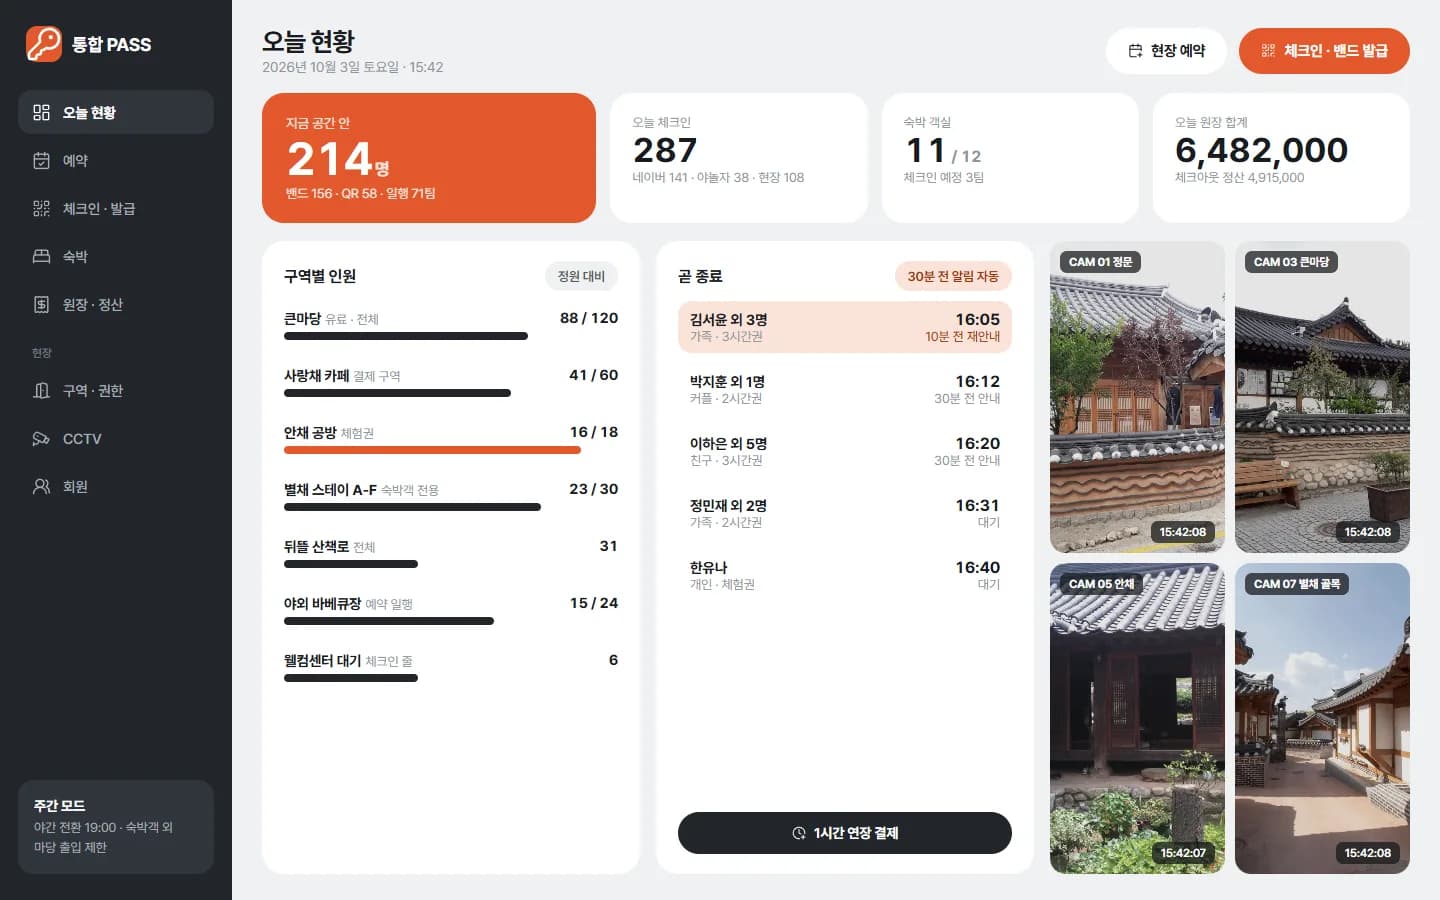Viewport: 1440px width, 900px height.
Task: Click the calendar icon on 현장 예약 button
Action: tap(1135, 51)
